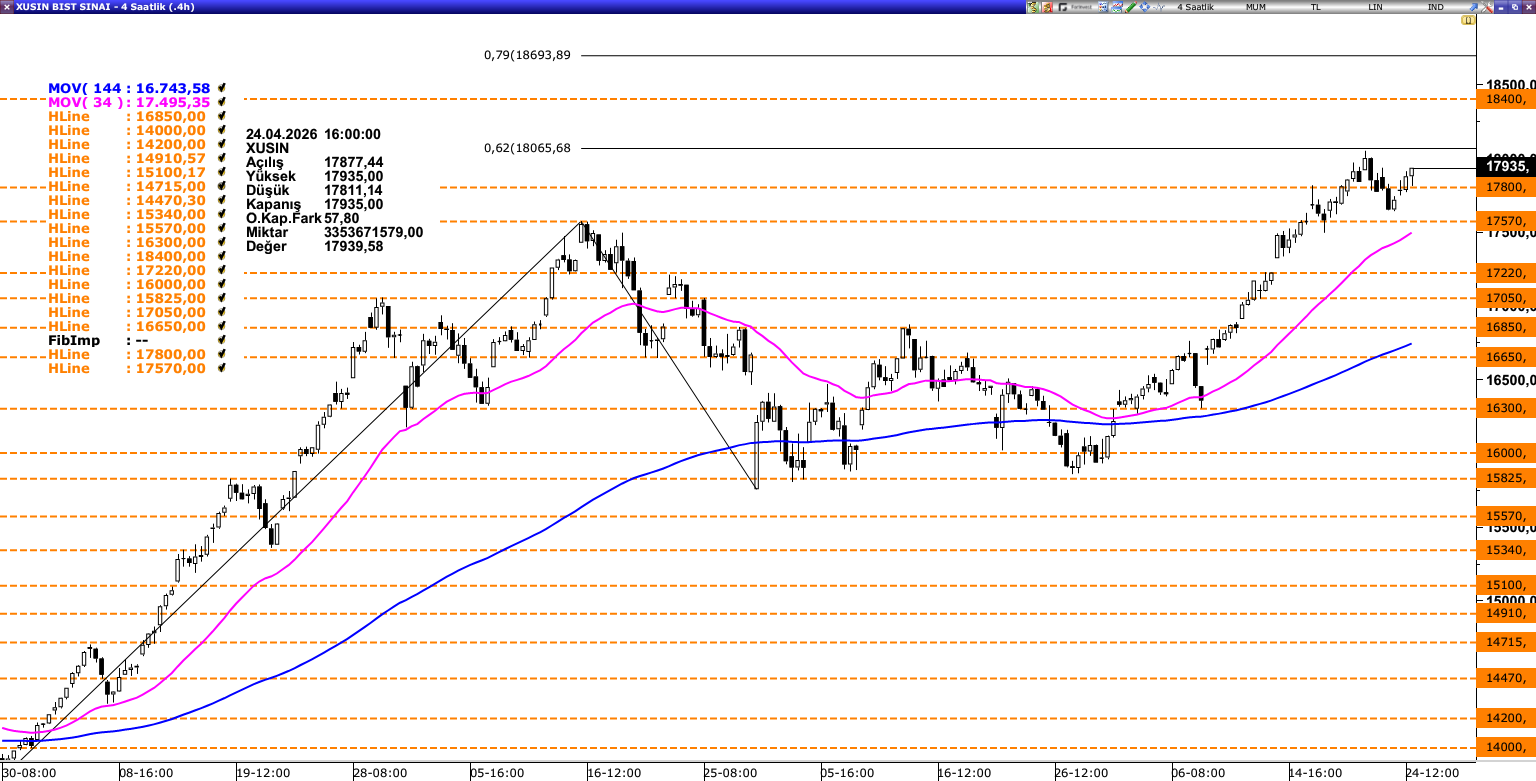The height and width of the screenshot is (781, 1536).
Task: Click the blue arrow pin icon
Action: pos(1471,7)
